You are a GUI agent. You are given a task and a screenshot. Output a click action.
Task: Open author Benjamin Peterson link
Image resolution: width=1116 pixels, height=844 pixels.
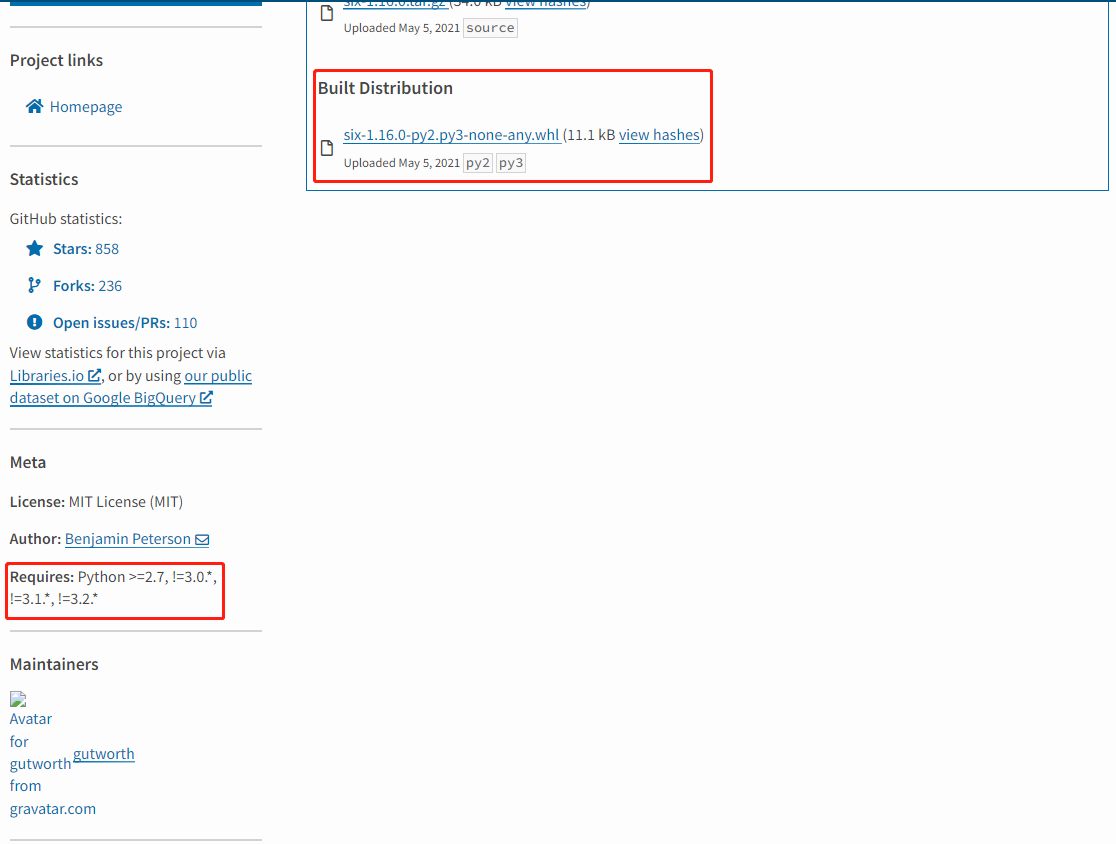click(x=127, y=539)
